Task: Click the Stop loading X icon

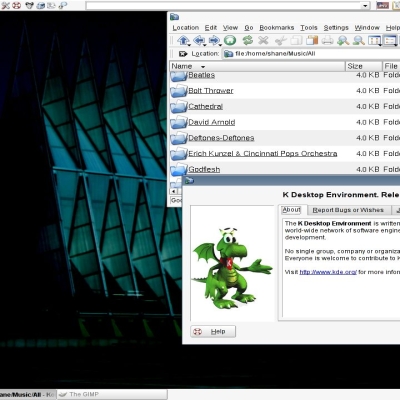Action: tap(263, 40)
